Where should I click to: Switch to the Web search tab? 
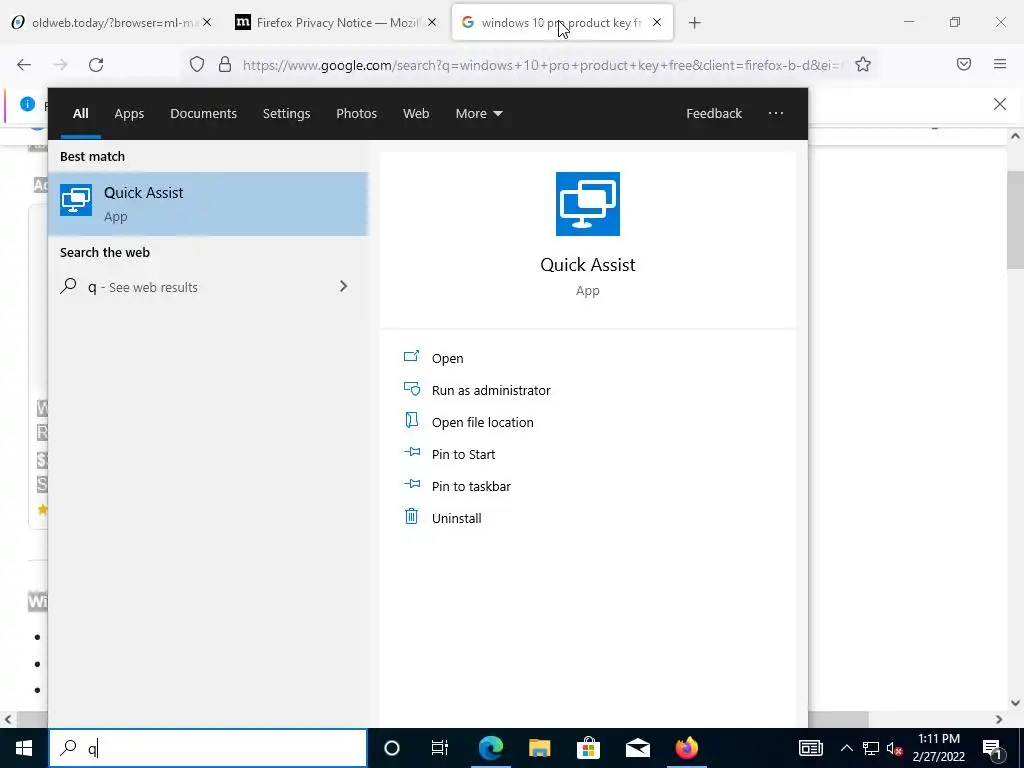click(x=416, y=113)
